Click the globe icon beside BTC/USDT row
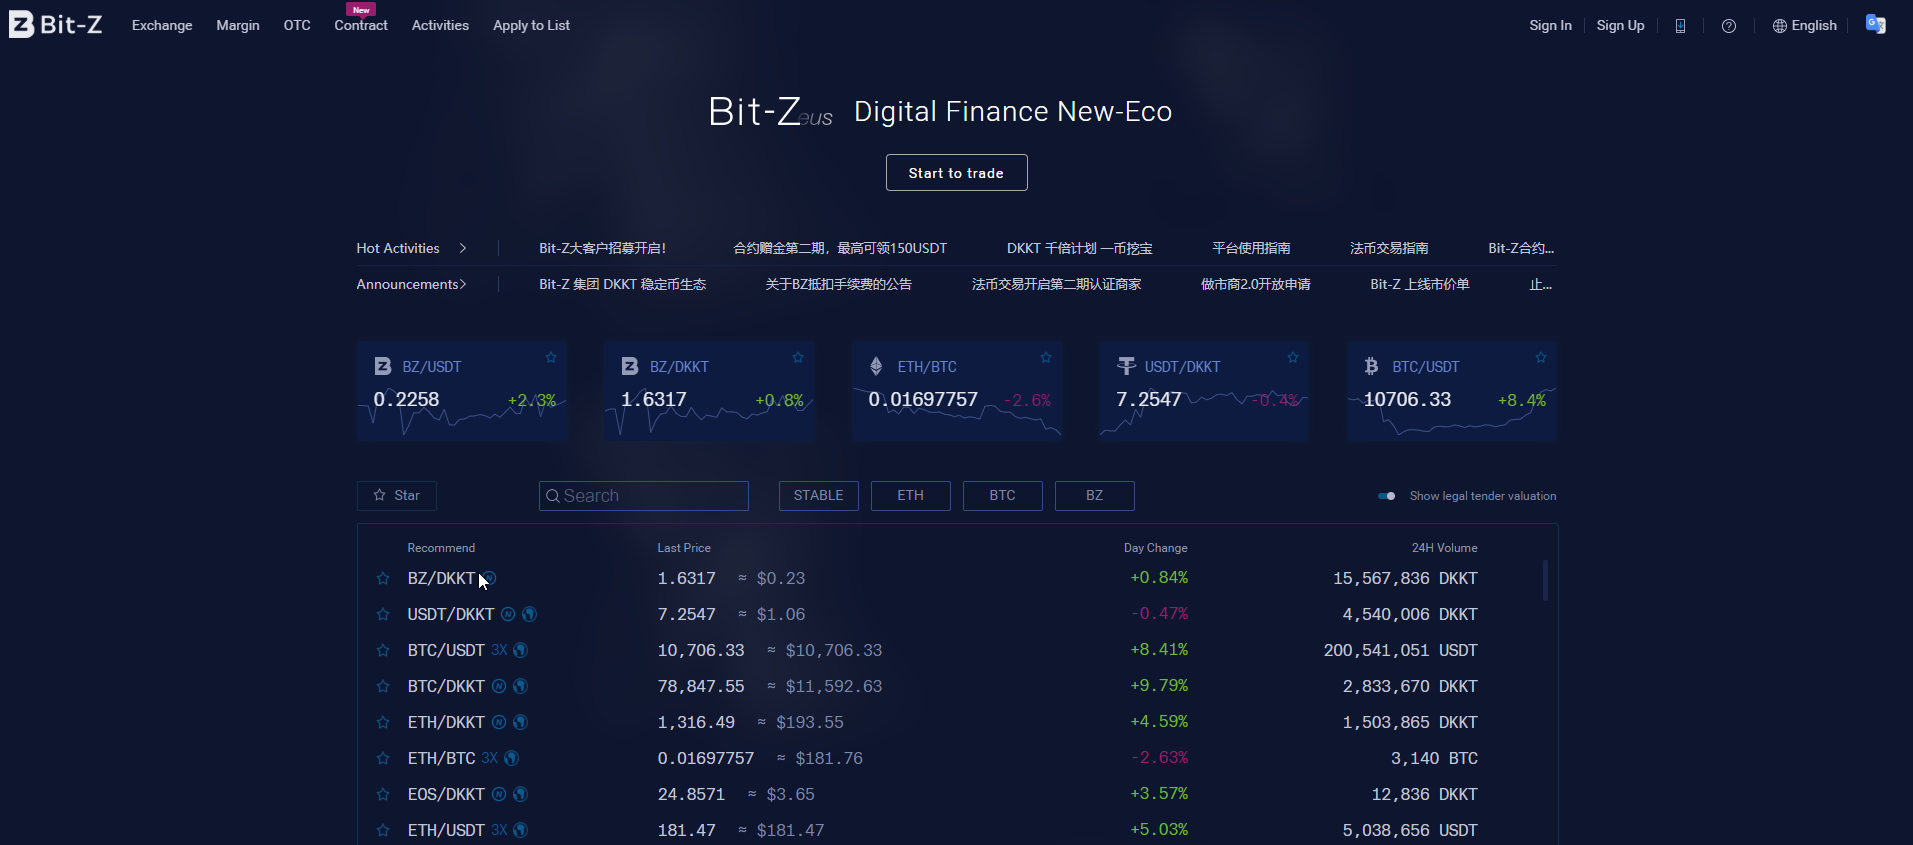Image resolution: width=1913 pixels, height=845 pixels. (520, 650)
